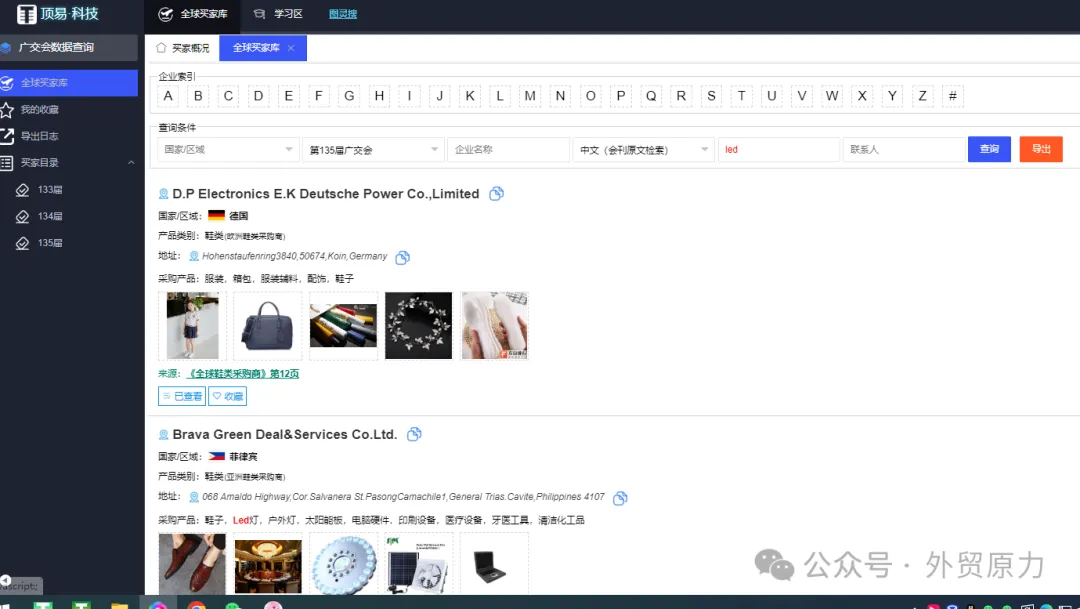Open the brown leather shoes thumbnail

192,564
